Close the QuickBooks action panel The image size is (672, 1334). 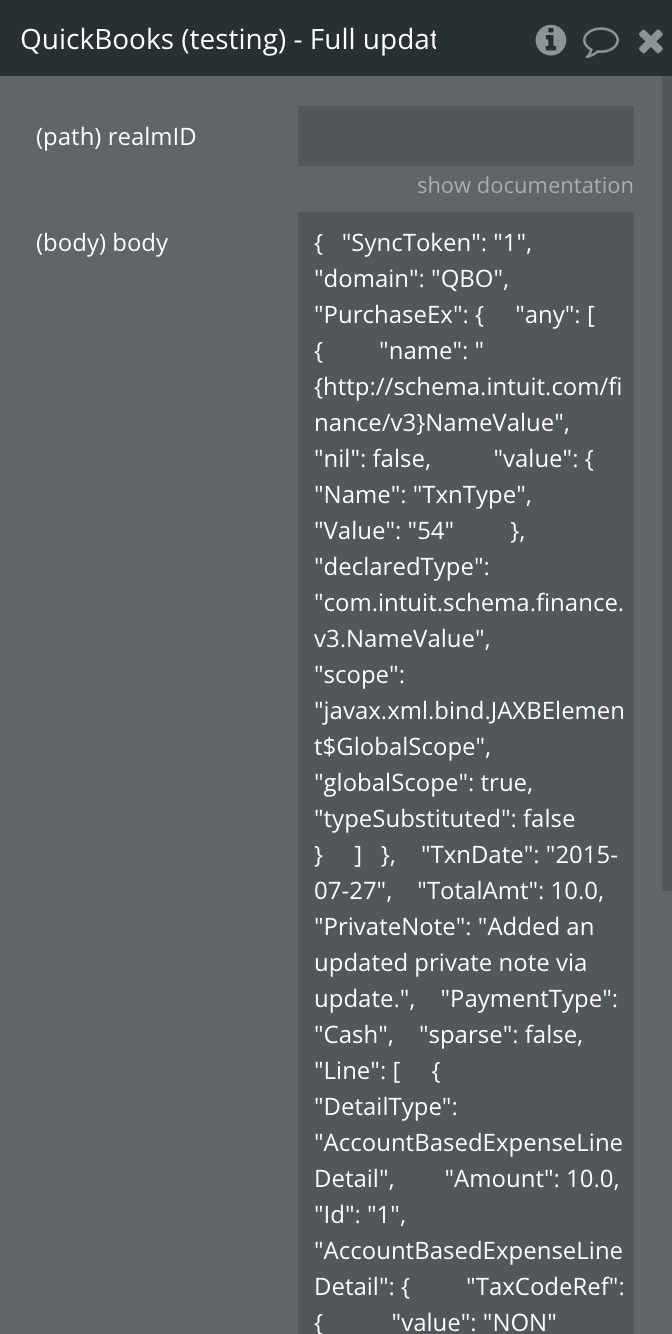click(x=650, y=40)
